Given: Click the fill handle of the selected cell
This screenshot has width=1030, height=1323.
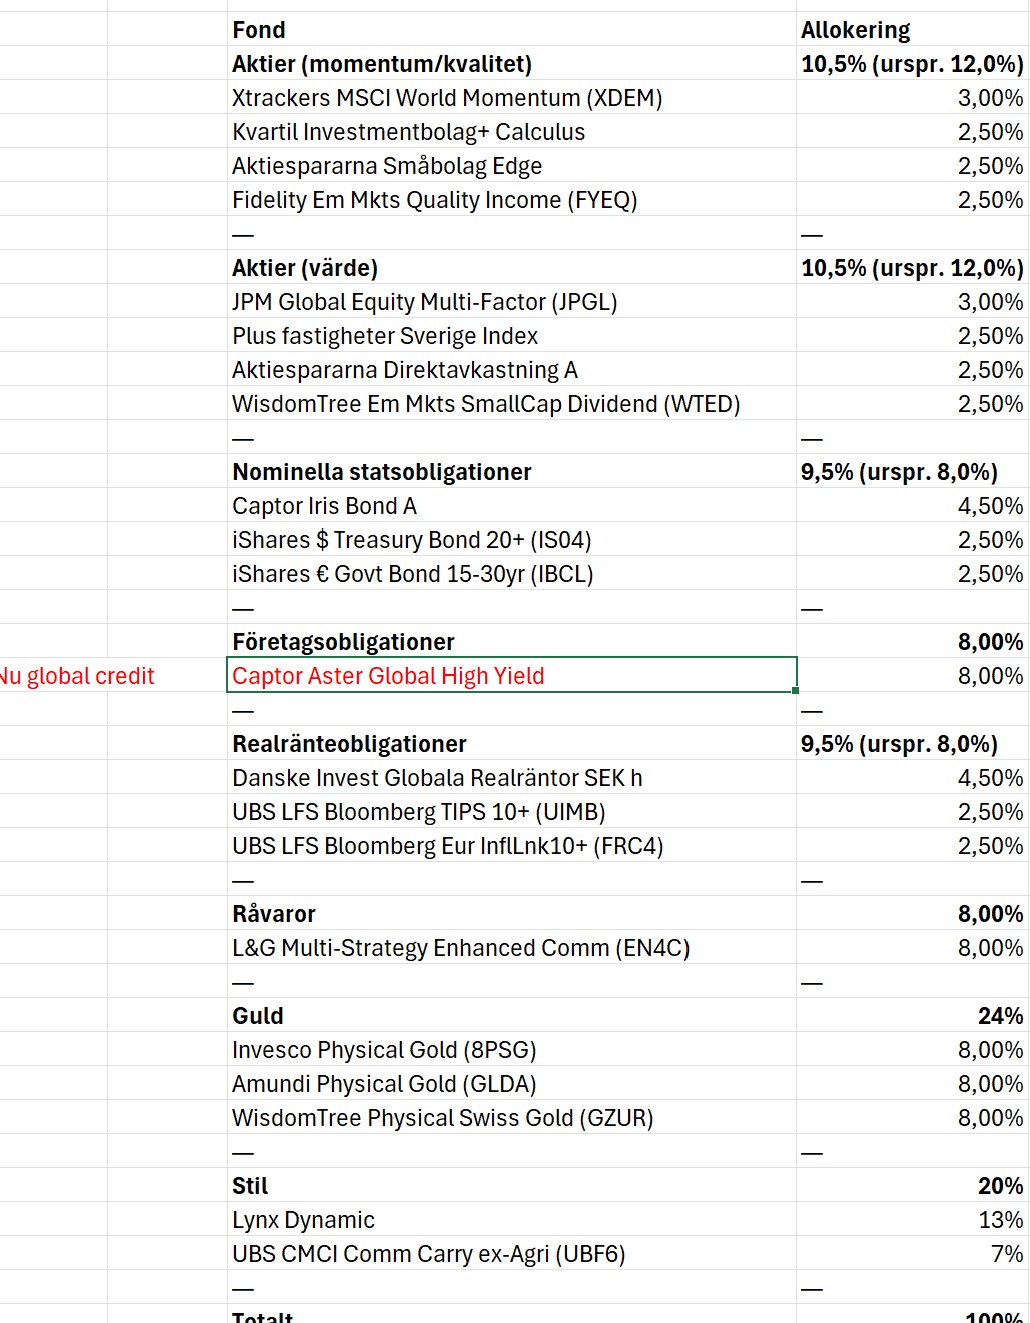Looking at the screenshot, I should (x=796, y=691).
